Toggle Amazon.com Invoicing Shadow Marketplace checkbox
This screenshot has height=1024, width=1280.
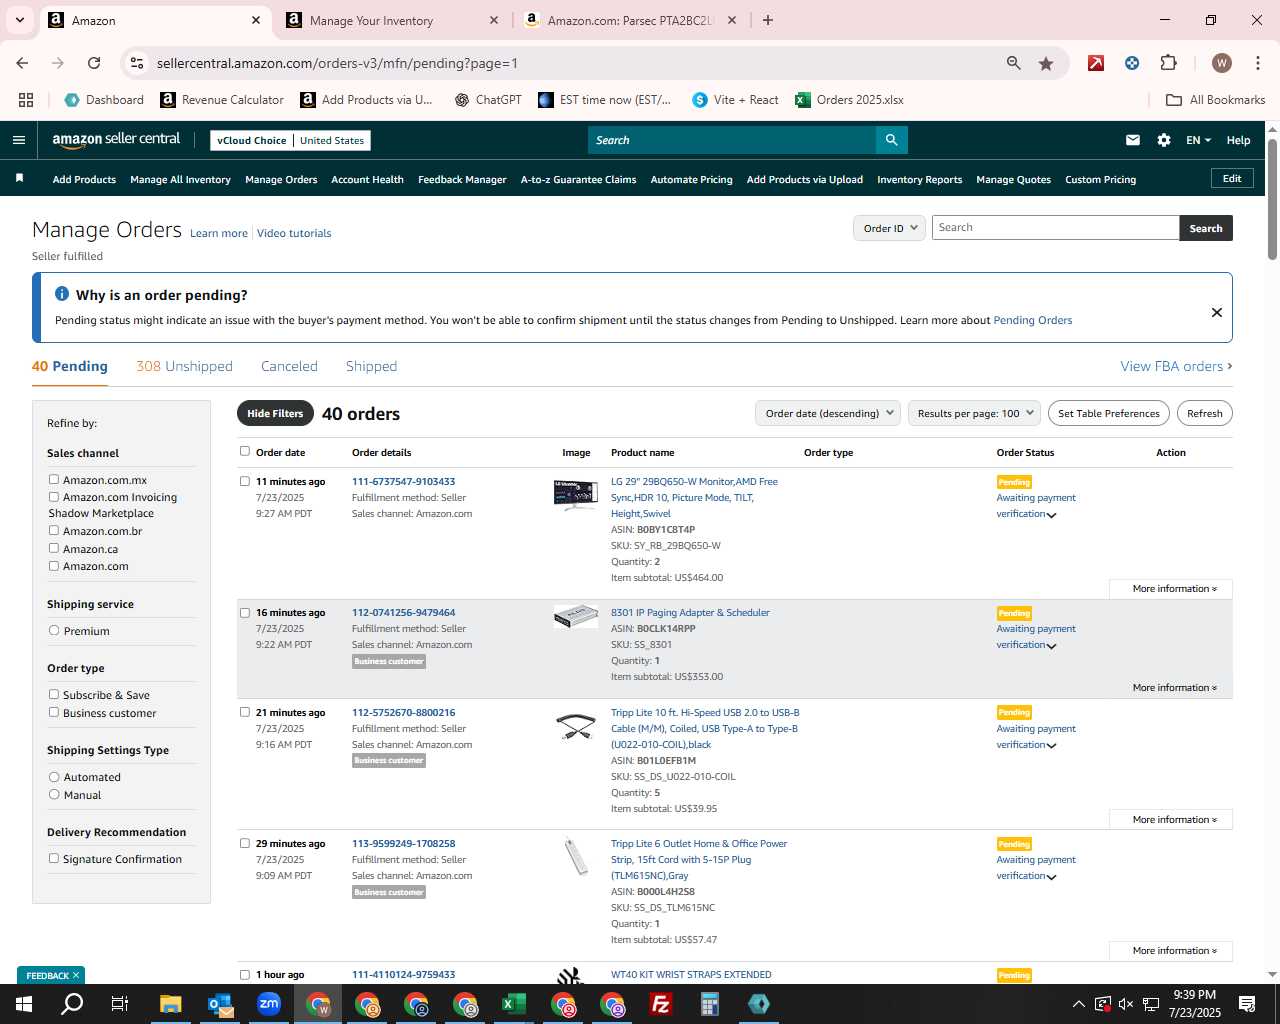[x=54, y=496]
